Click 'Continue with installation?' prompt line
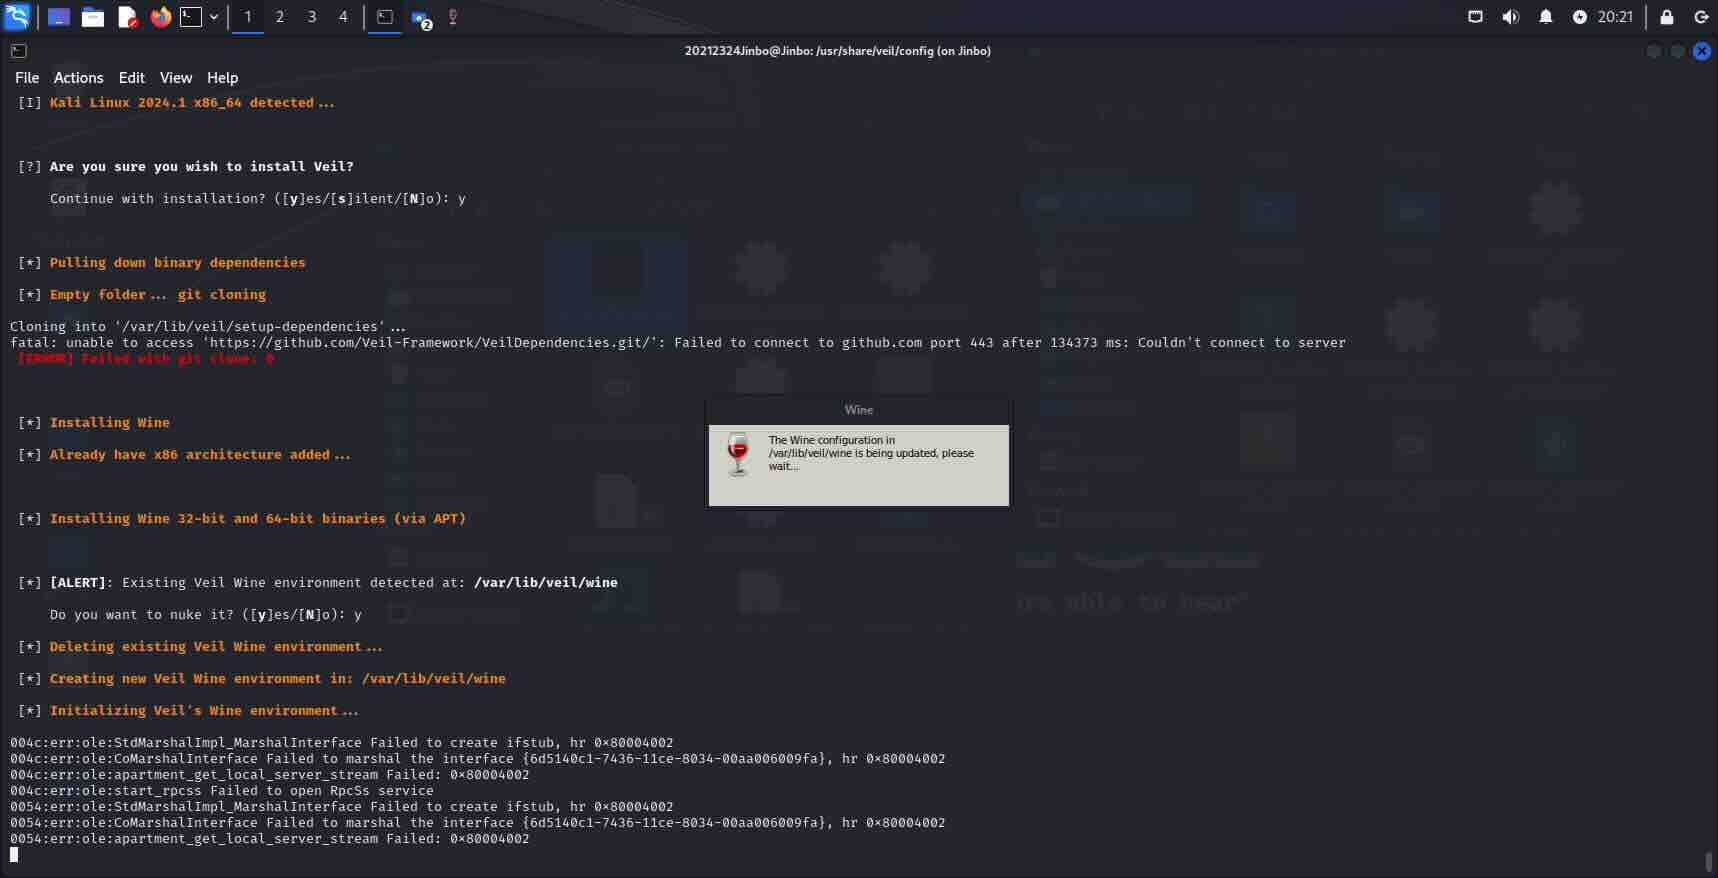The image size is (1718, 878). click(x=258, y=199)
